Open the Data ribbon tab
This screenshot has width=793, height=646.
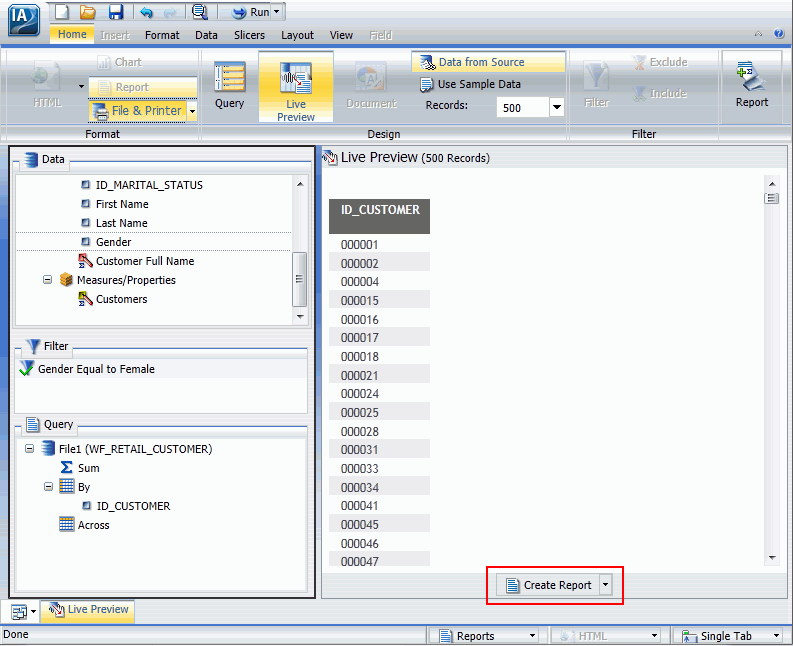point(206,35)
